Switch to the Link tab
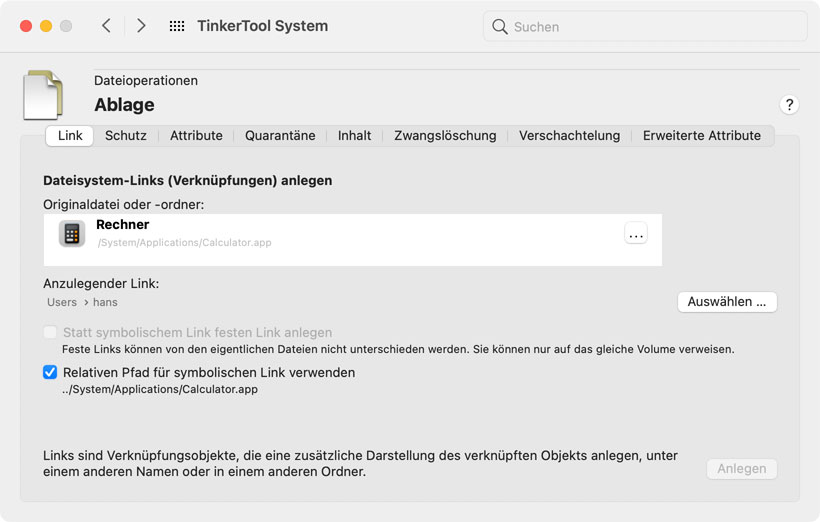Image resolution: width=820 pixels, height=522 pixels. 70,135
